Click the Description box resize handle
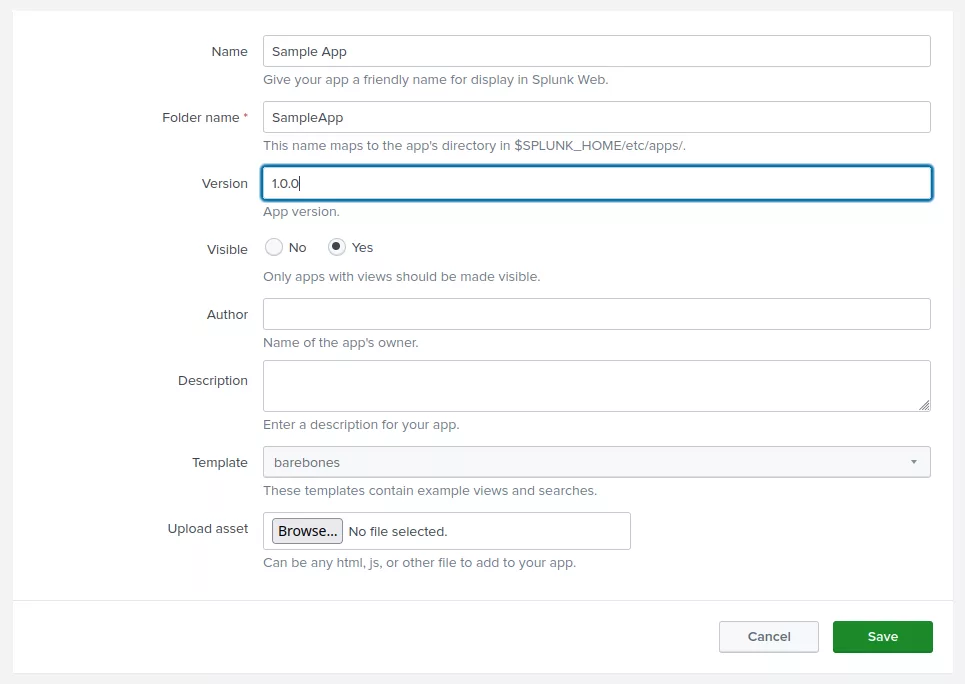 [x=924, y=405]
